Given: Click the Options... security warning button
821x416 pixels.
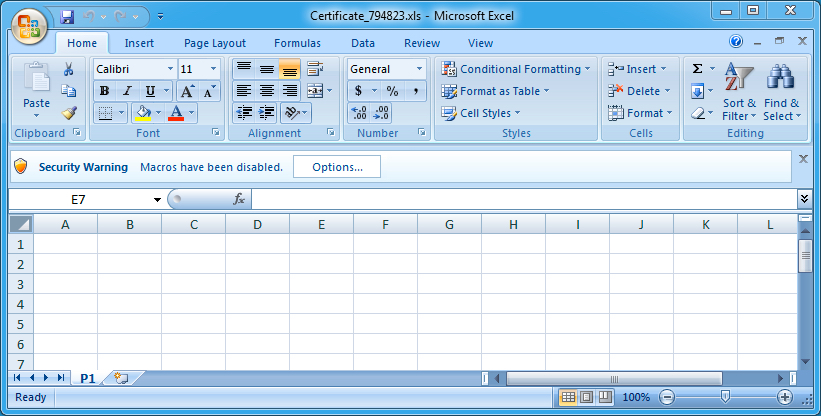Looking at the screenshot, I should (337, 167).
